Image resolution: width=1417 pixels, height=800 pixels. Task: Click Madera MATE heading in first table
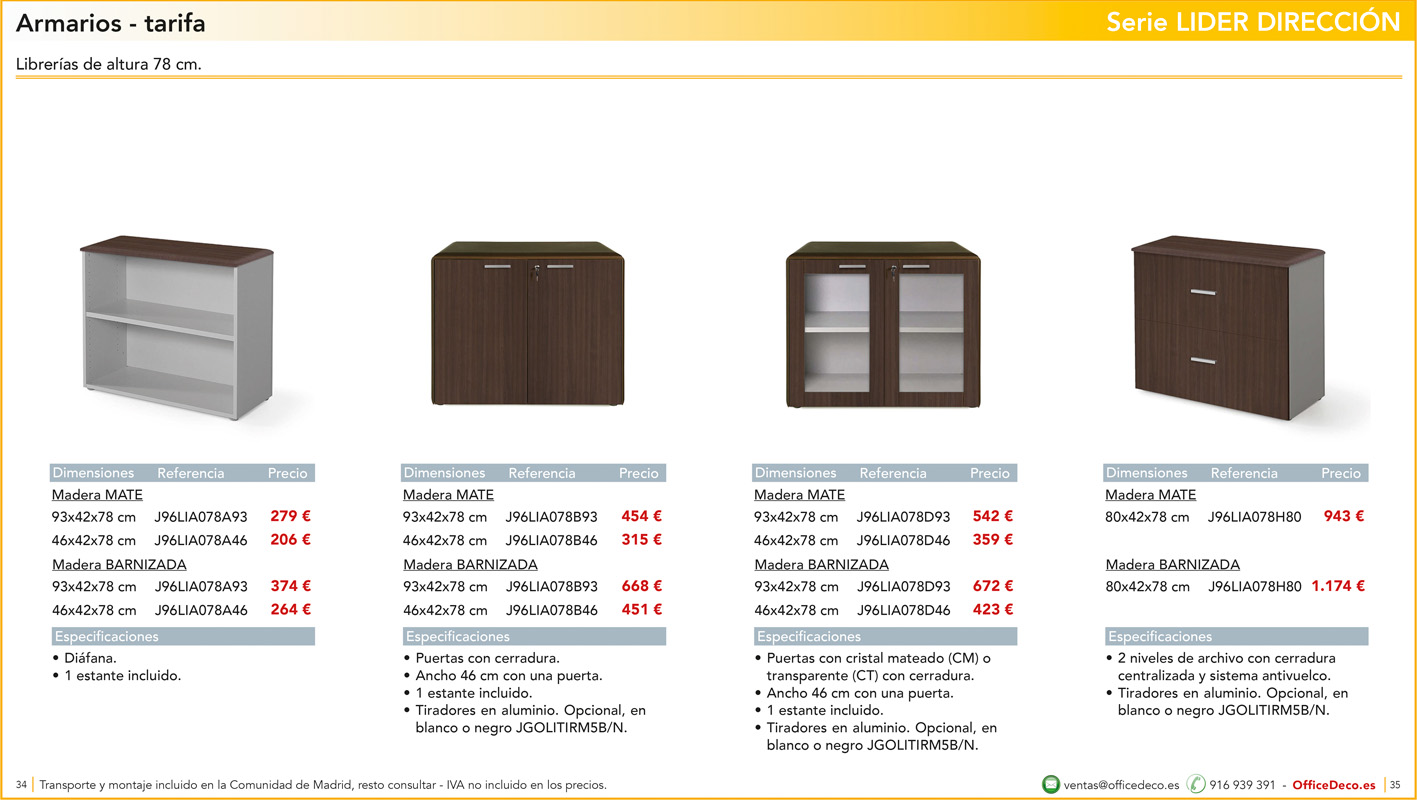96,494
